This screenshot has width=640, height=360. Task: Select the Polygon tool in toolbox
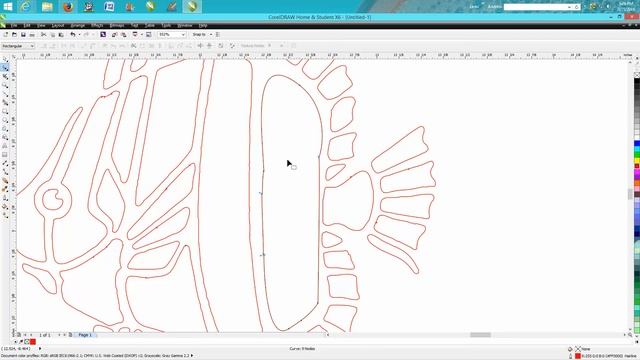[5, 129]
